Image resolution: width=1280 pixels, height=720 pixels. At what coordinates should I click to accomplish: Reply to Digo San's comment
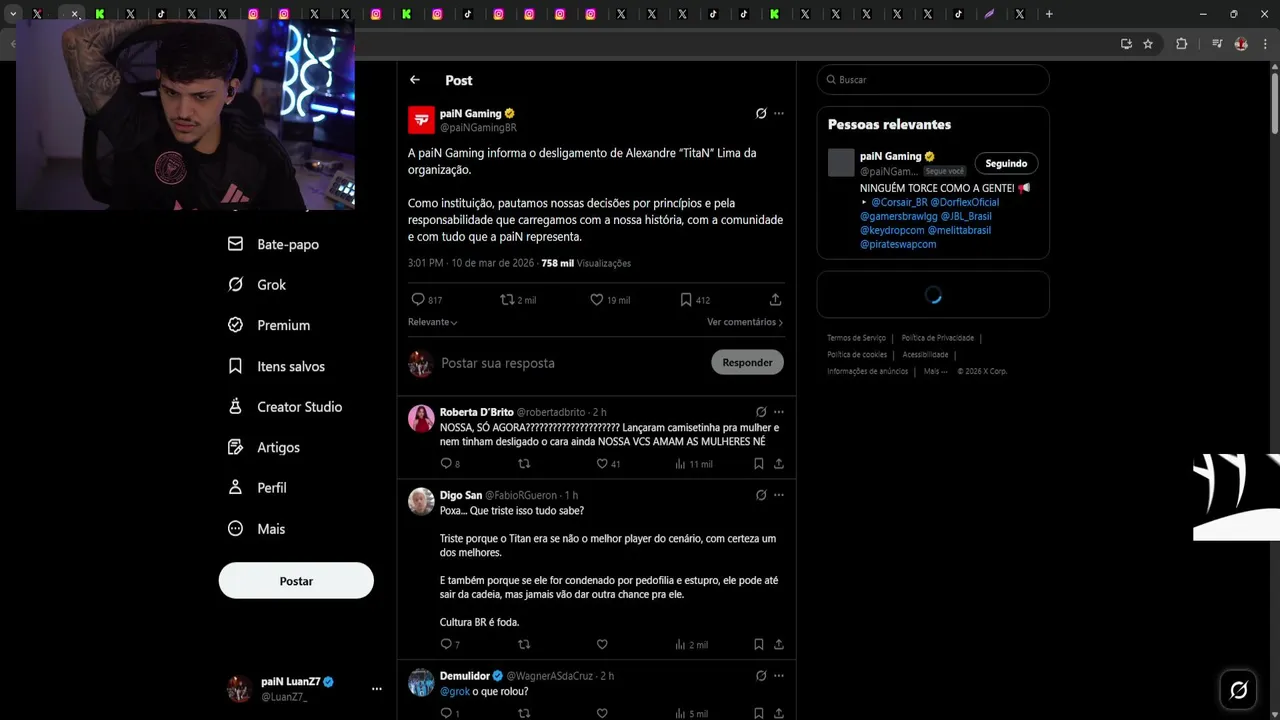[446, 644]
